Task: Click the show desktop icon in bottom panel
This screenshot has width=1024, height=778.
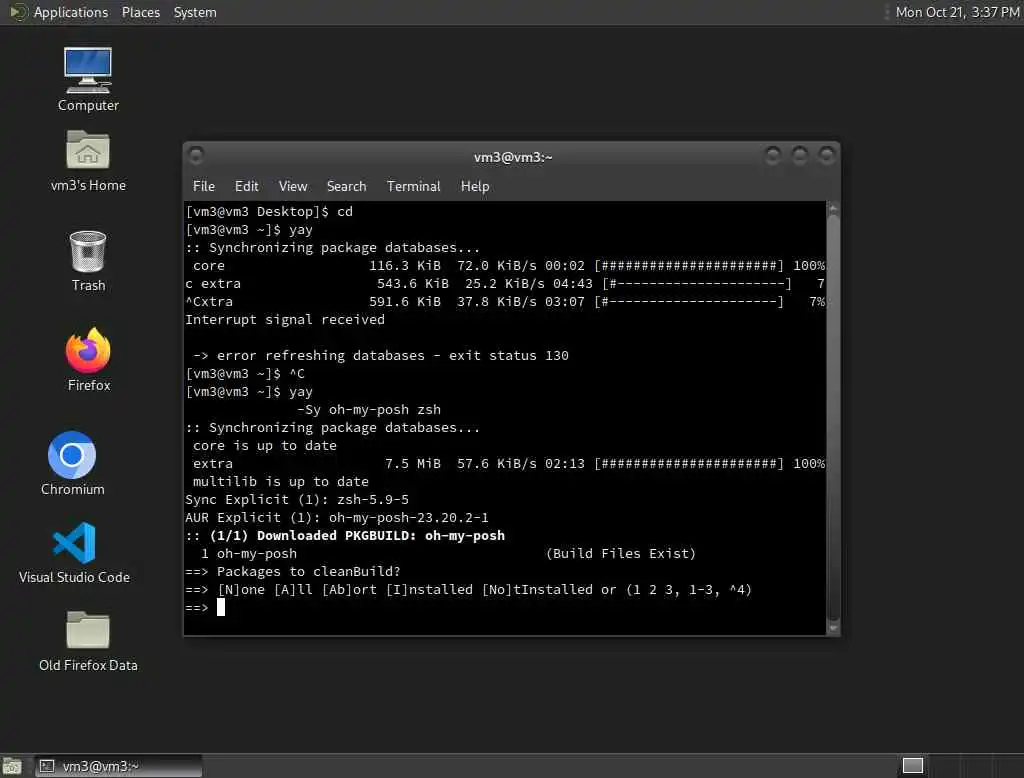Action: coord(12,766)
